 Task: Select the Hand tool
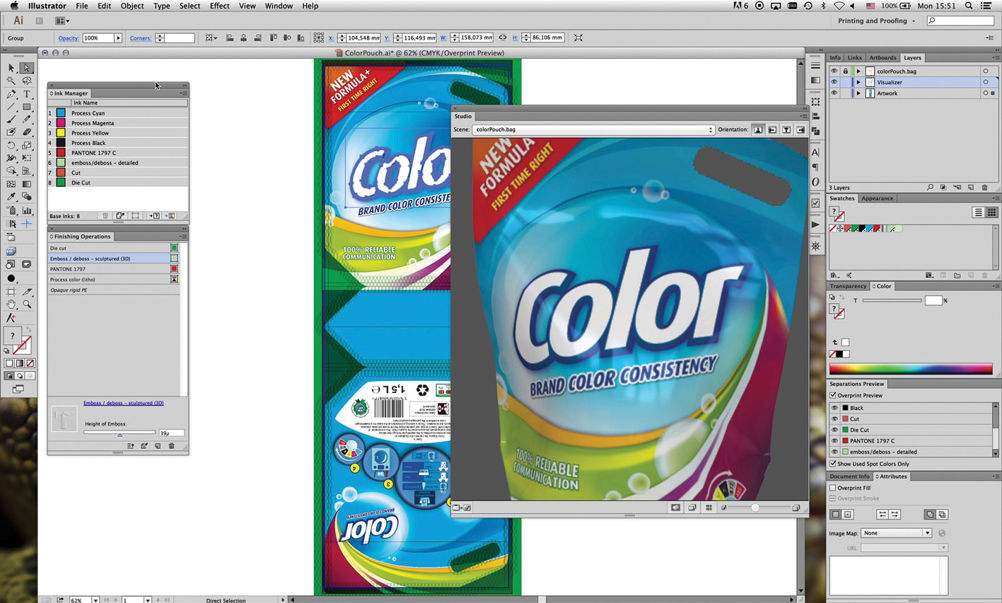(11, 305)
